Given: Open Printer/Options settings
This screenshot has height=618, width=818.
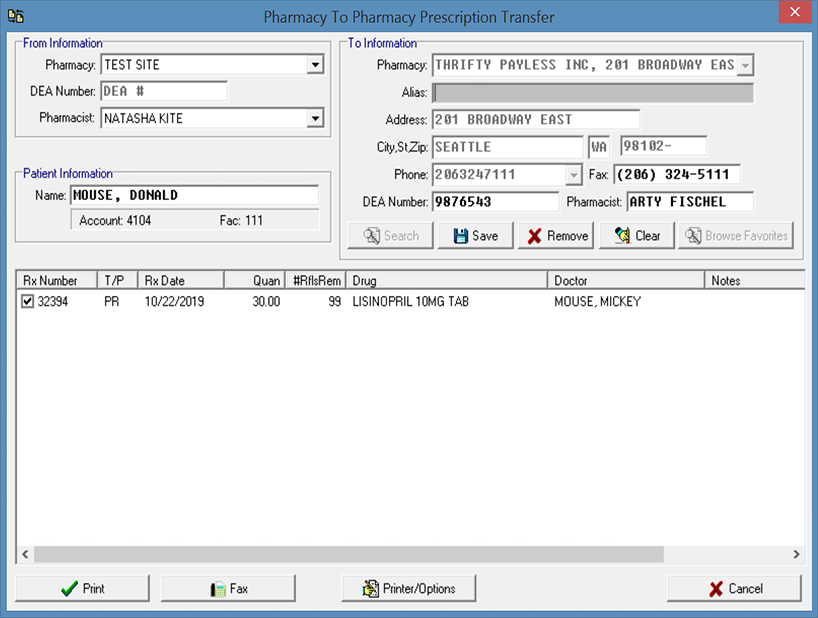Looking at the screenshot, I should [x=408, y=588].
